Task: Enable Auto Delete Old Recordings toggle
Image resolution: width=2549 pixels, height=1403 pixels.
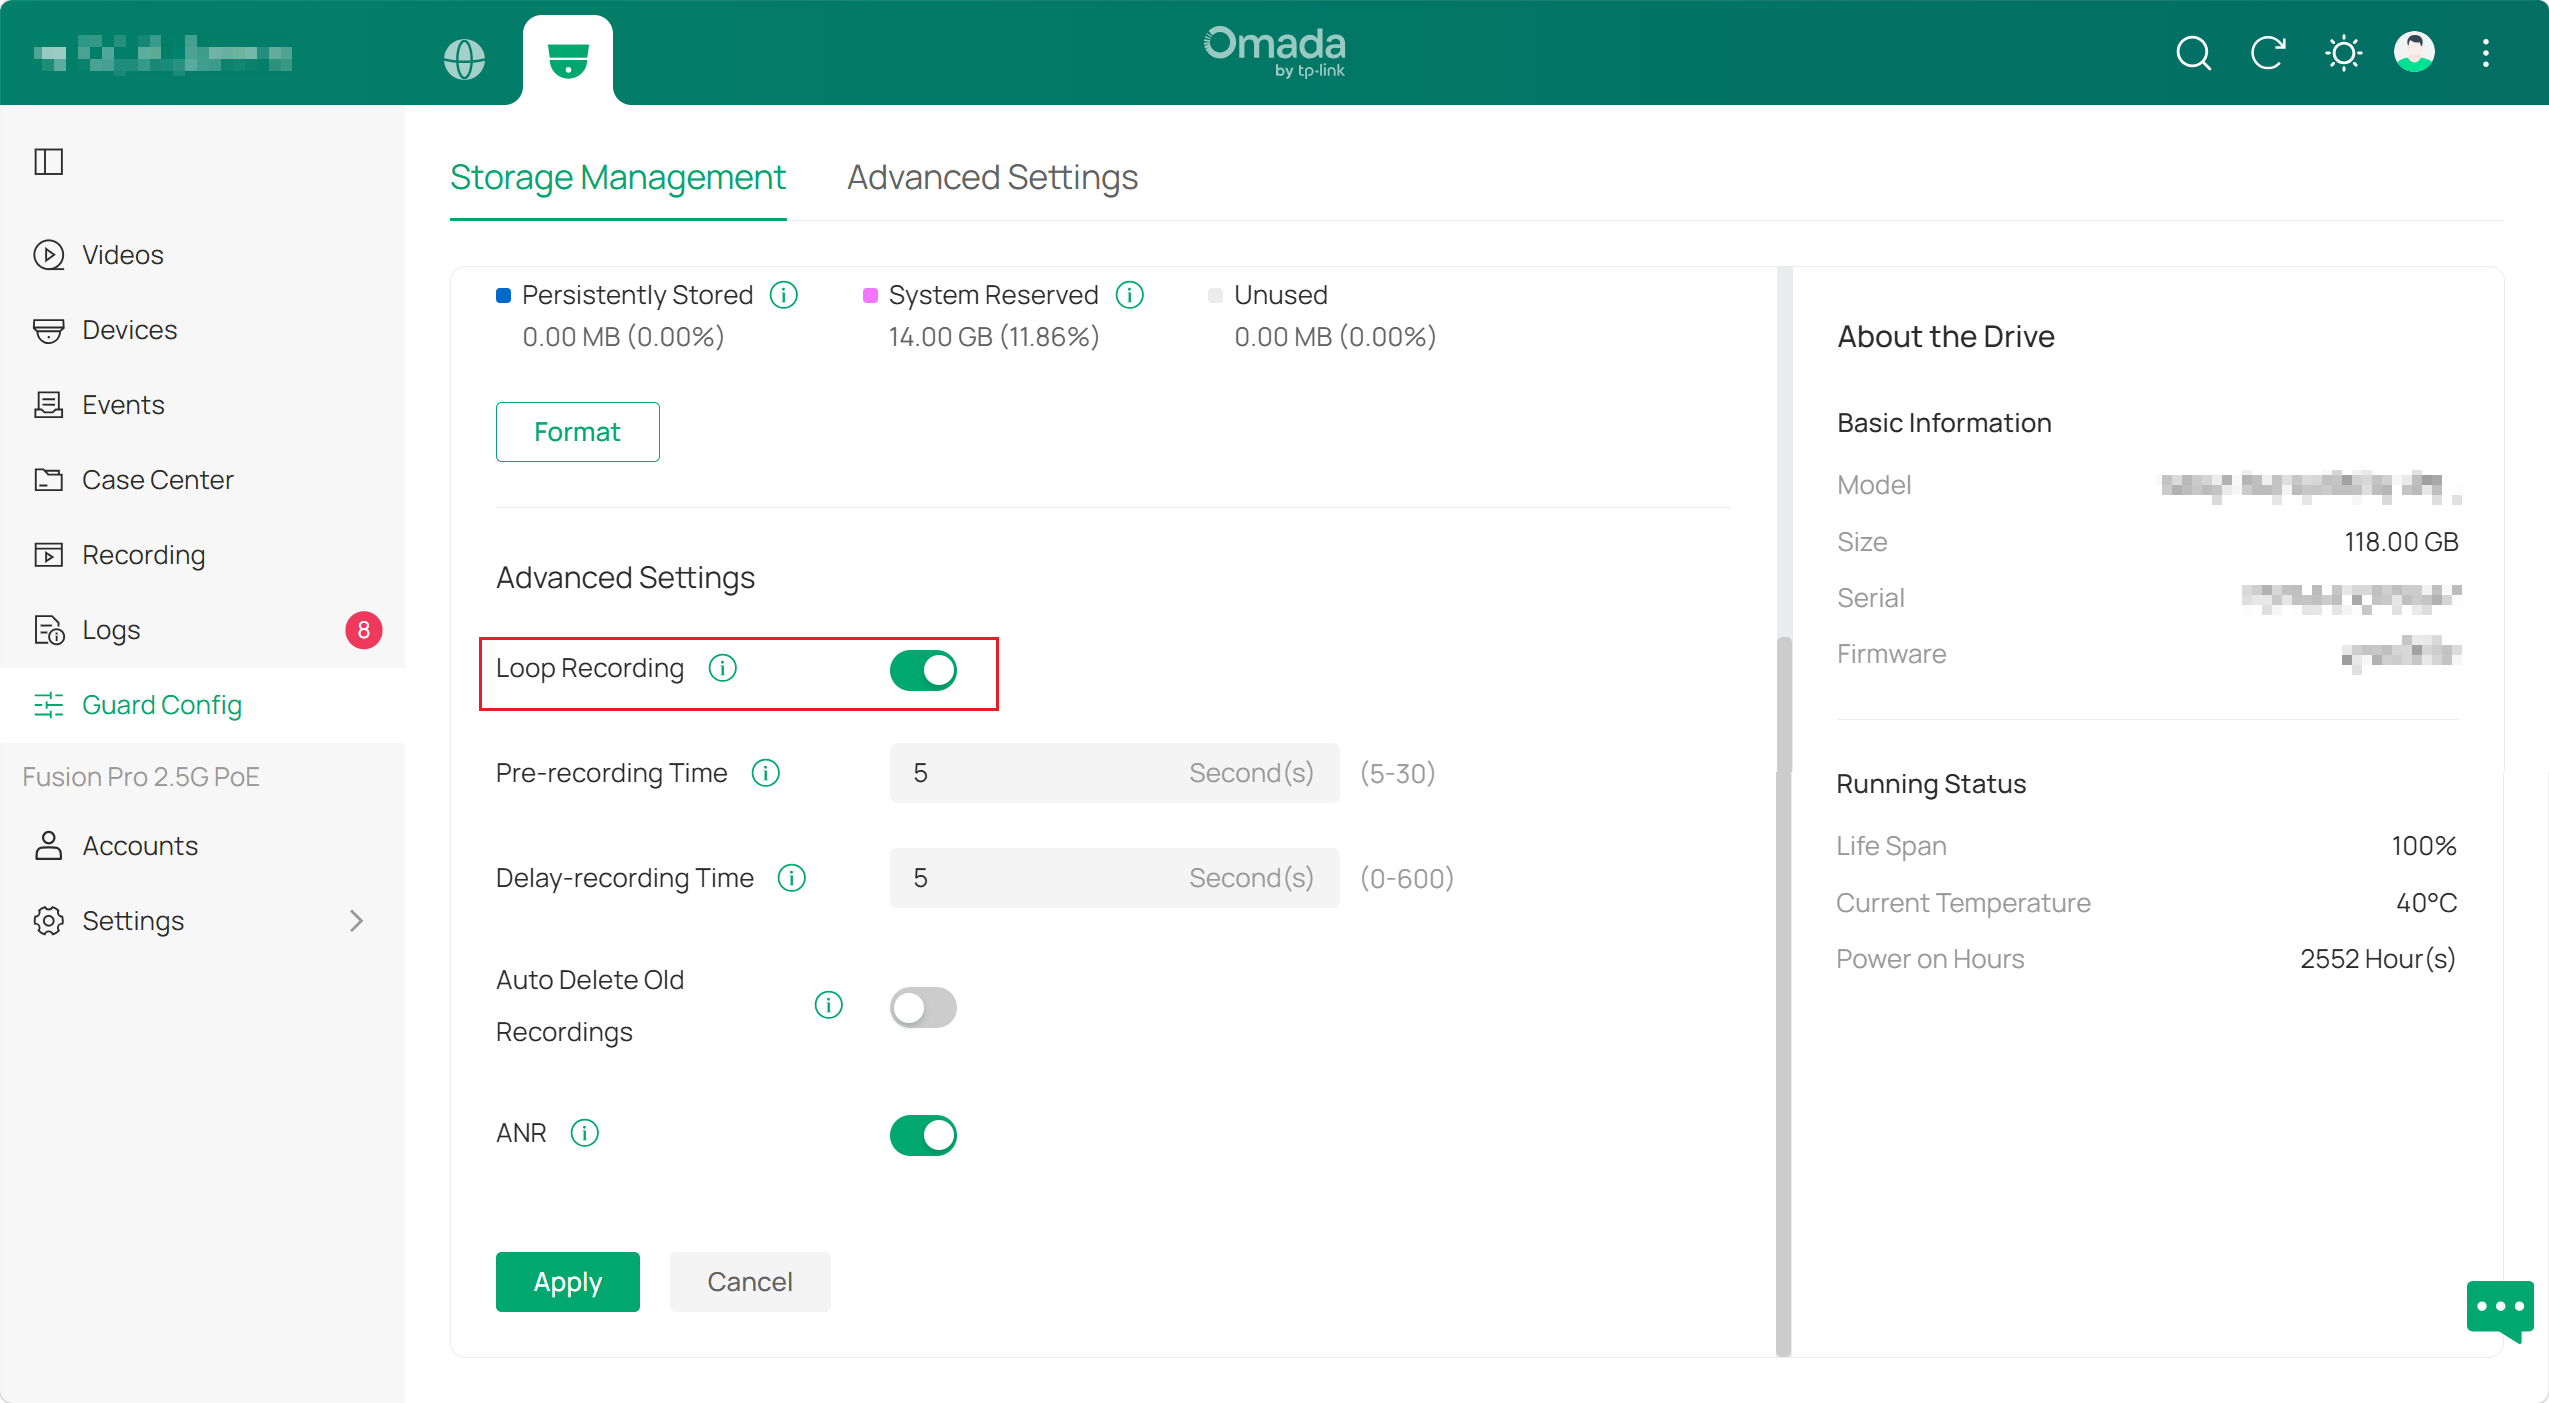Action: tap(923, 1007)
